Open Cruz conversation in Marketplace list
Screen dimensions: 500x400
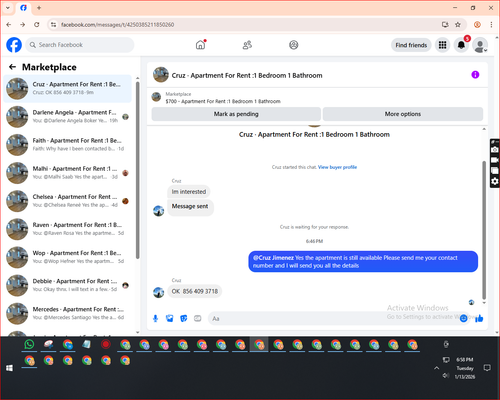[67, 88]
